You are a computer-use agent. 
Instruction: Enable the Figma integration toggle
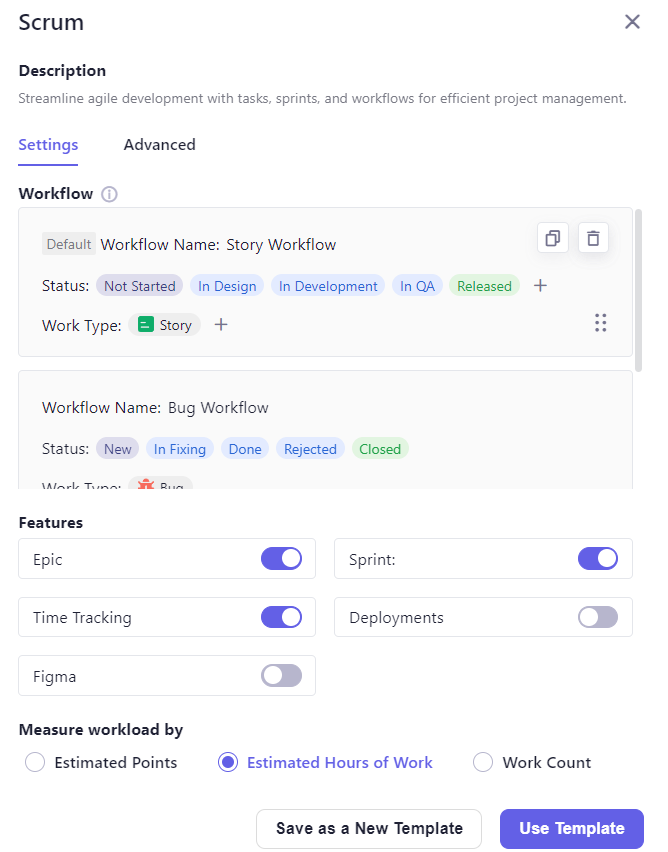(281, 676)
